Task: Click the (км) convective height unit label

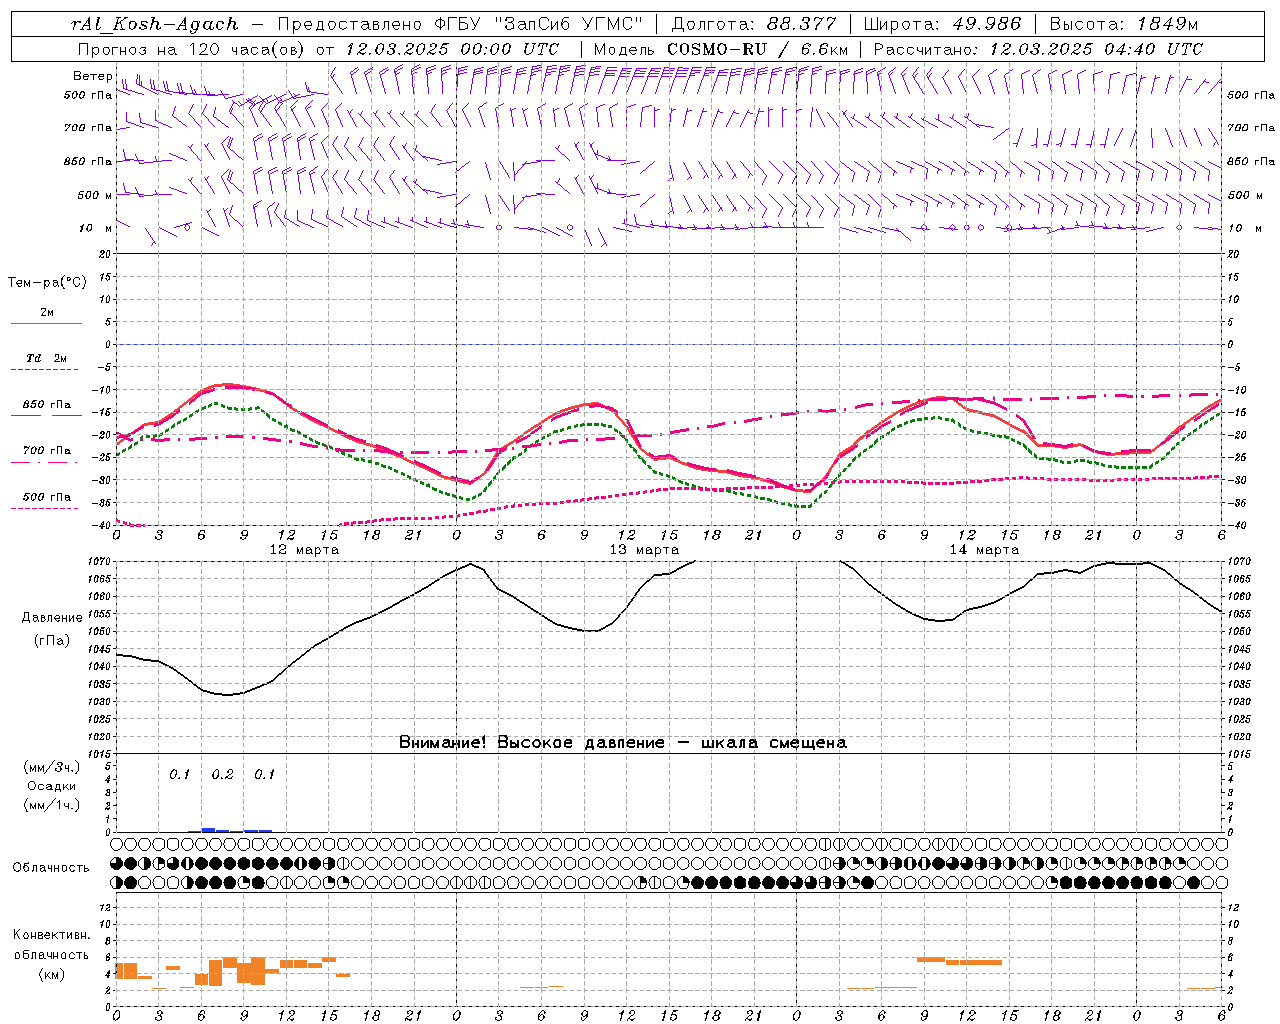Action: [x=52, y=973]
